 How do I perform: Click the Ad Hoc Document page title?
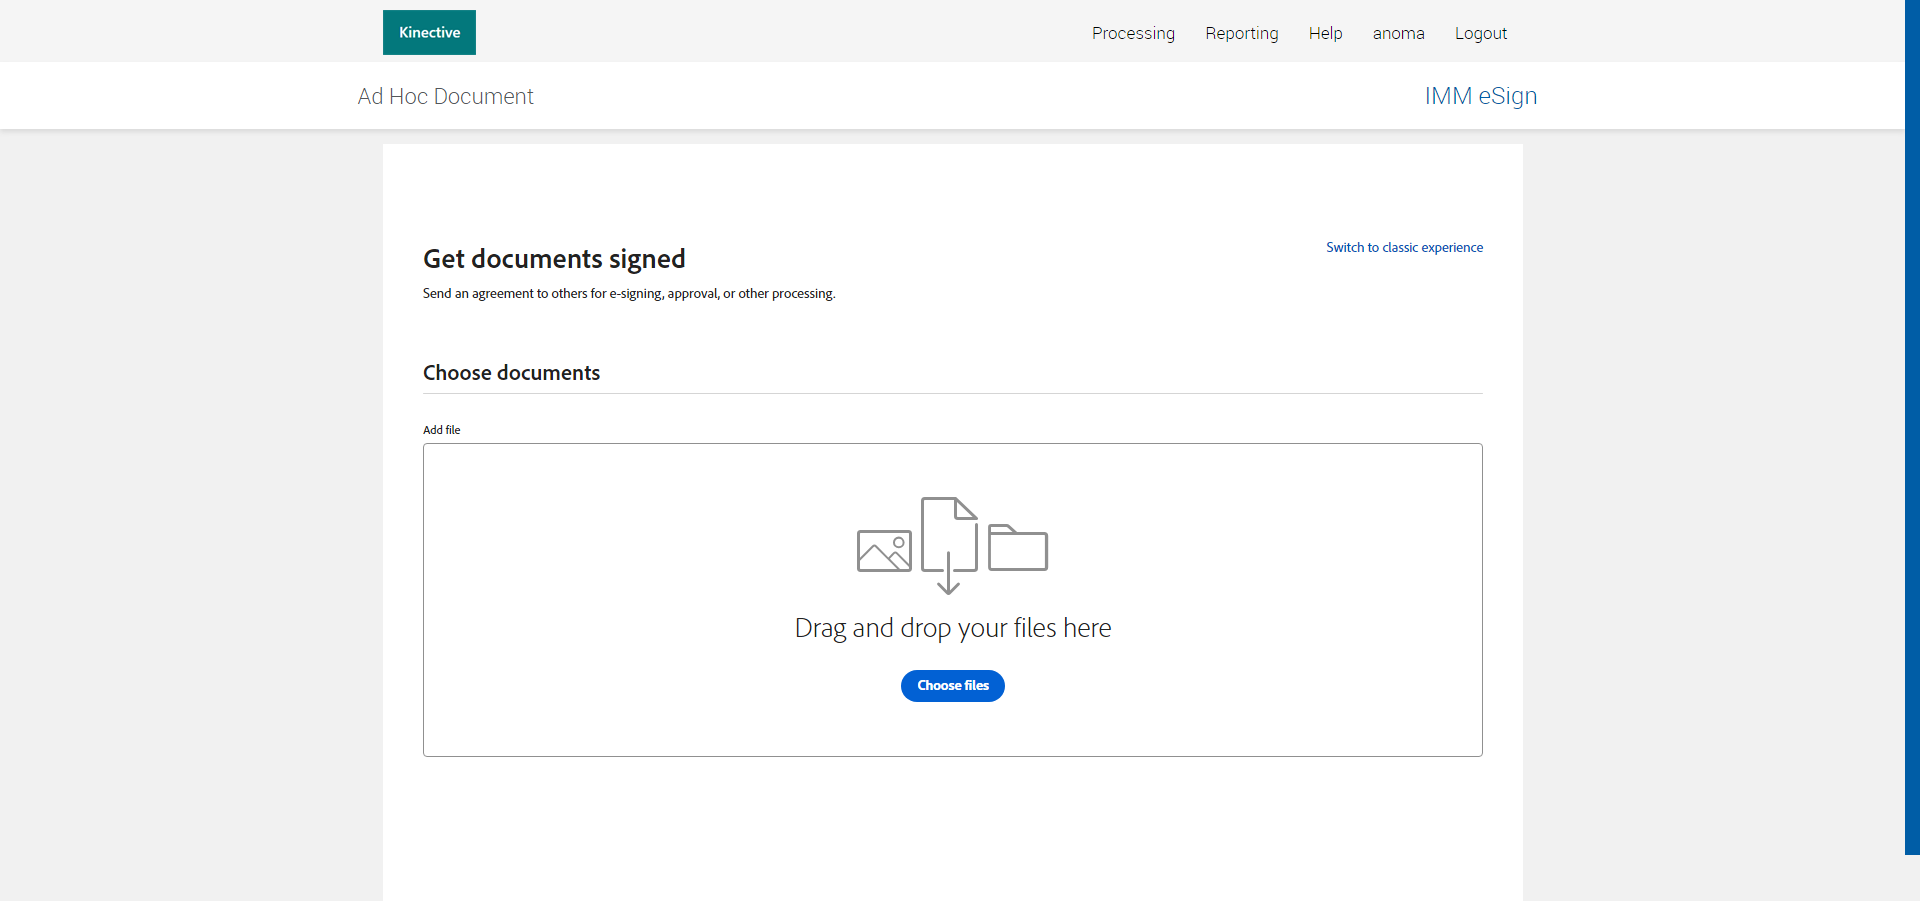pos(446,96)
